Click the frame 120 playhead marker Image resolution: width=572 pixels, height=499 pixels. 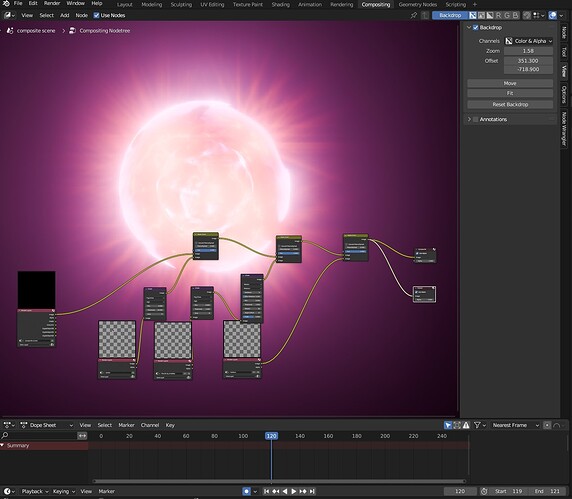coord(271,436)
